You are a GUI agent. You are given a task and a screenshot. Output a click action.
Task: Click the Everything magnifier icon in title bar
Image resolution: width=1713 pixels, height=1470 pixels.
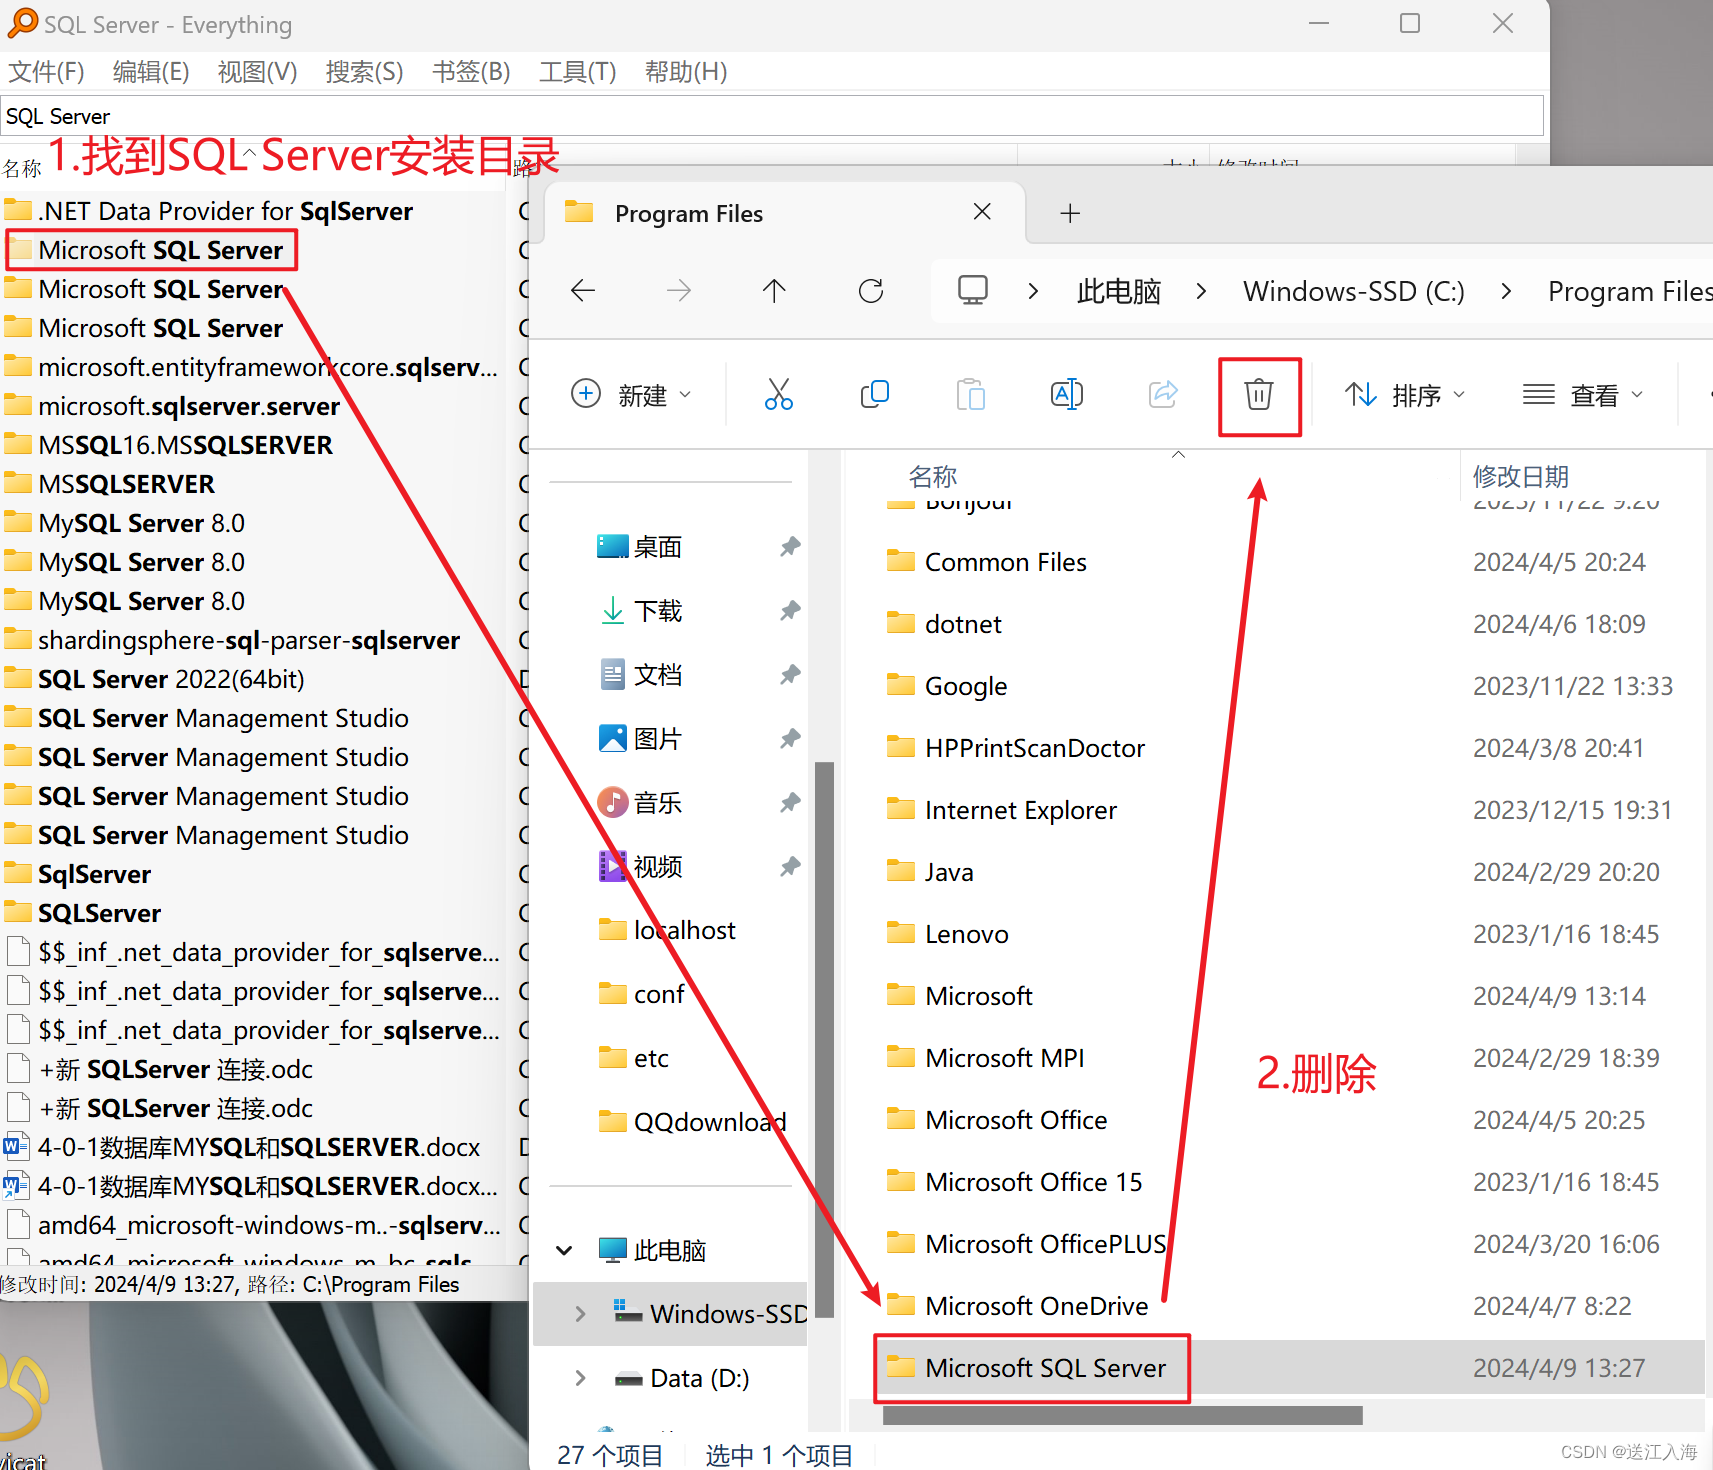[22, 23]
